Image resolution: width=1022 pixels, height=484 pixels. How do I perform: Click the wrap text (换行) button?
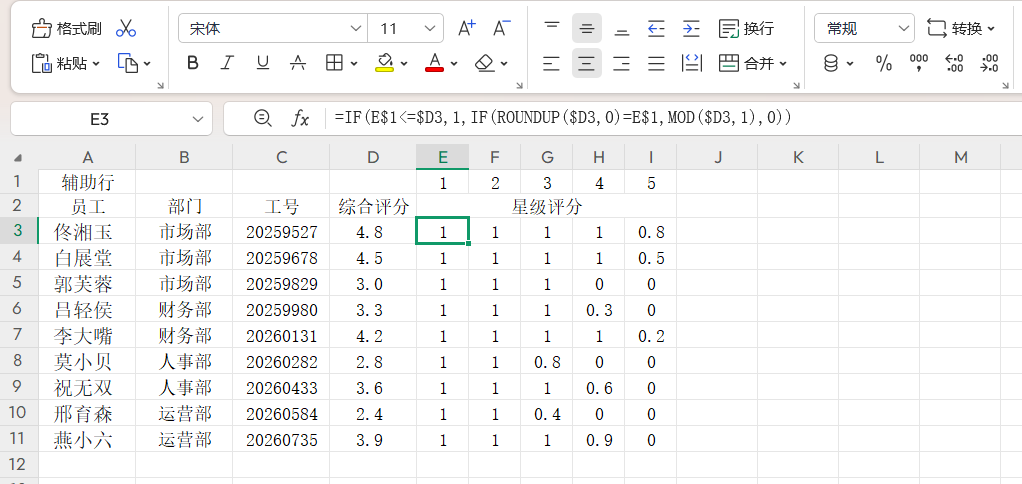point(747,29)
